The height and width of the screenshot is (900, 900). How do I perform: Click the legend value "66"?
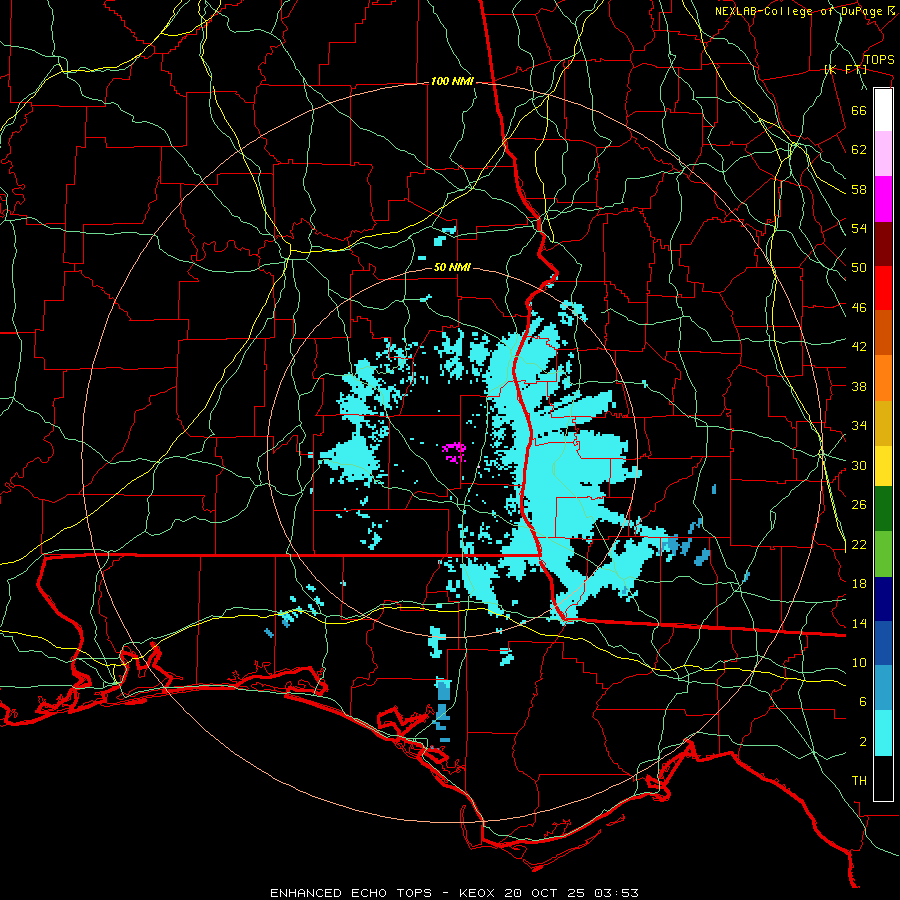pos(859,110)
